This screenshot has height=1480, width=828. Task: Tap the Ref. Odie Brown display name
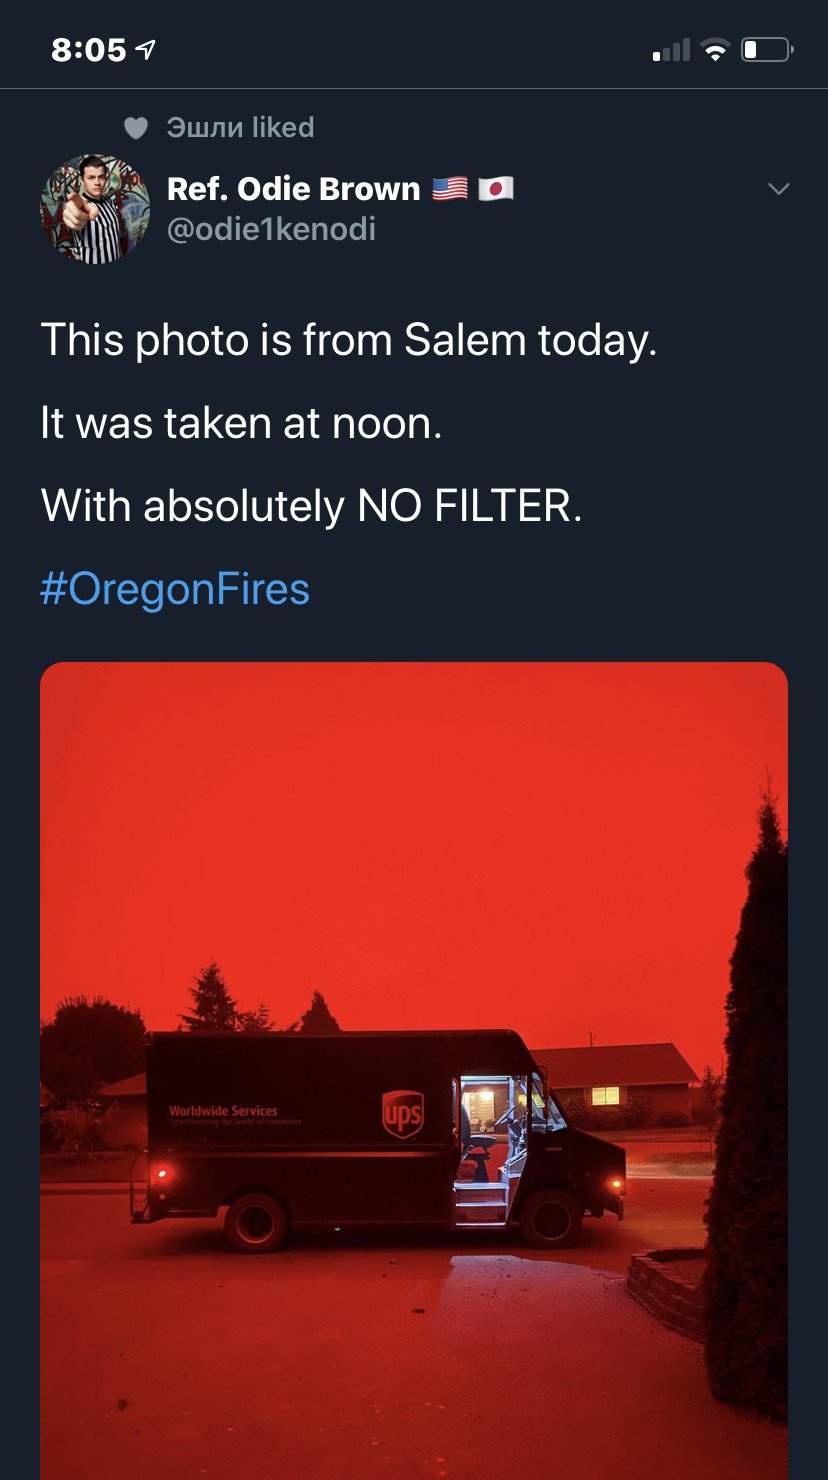(x=293, y=188)
